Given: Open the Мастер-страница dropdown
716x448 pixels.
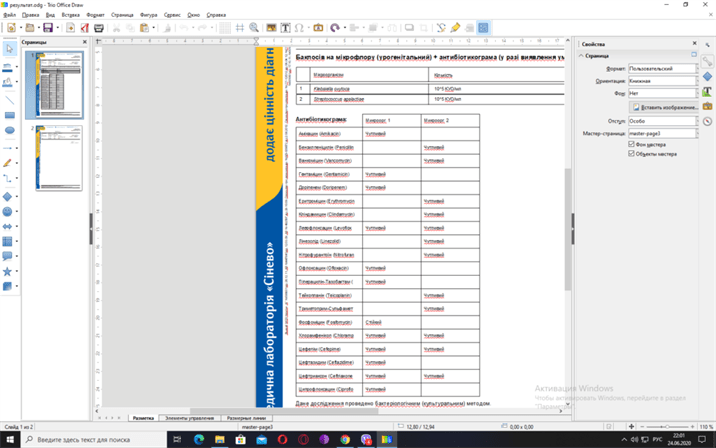Looking at the screenshot, I should pos(663,133).
